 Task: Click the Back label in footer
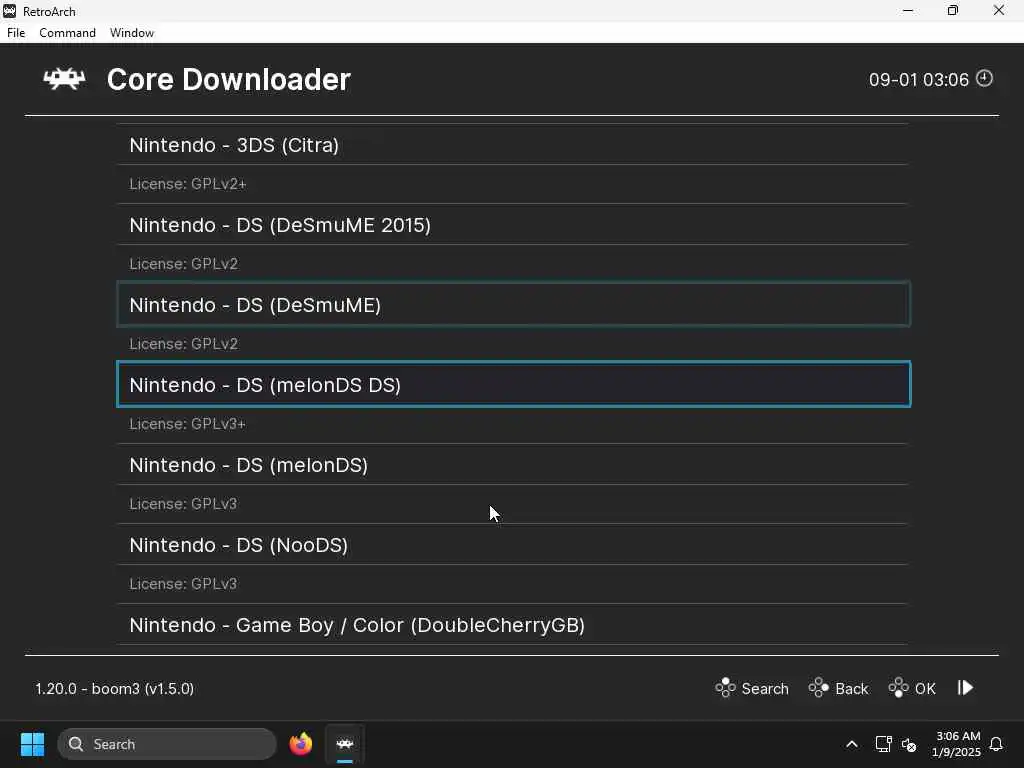852,688
